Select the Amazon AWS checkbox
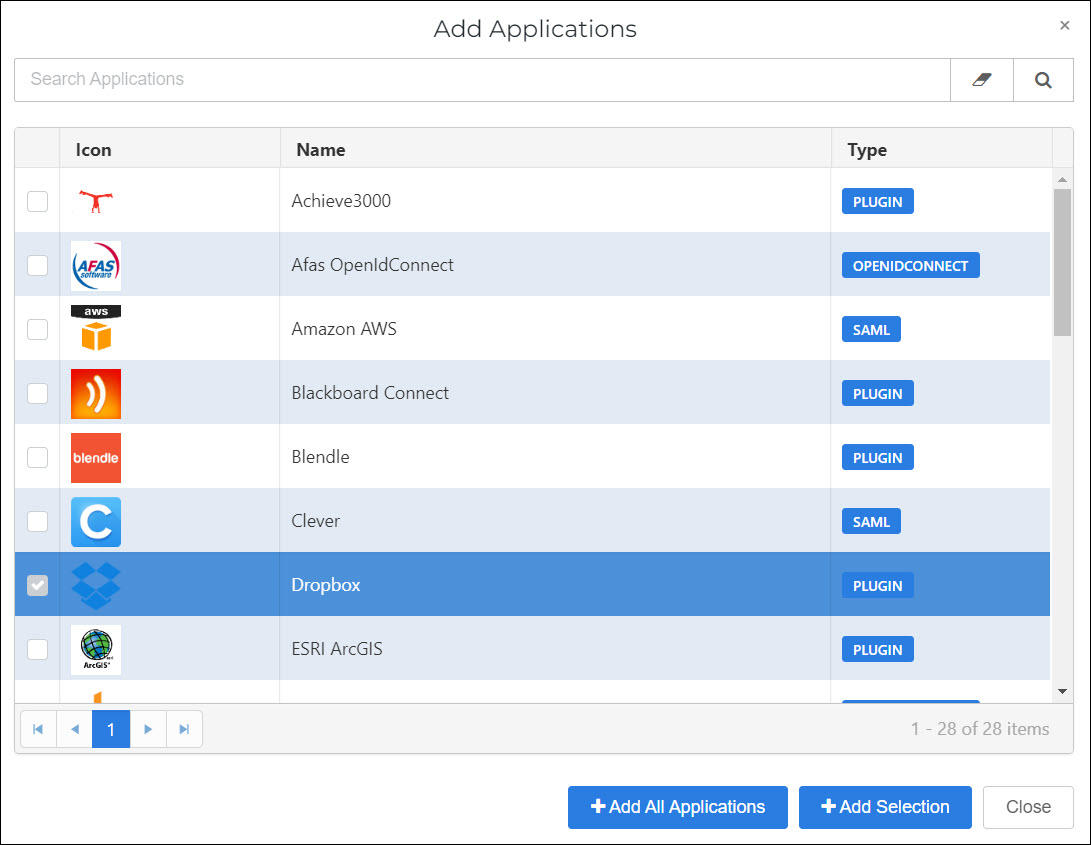The width and height of the screenshot is (1091, 845). 38,329
